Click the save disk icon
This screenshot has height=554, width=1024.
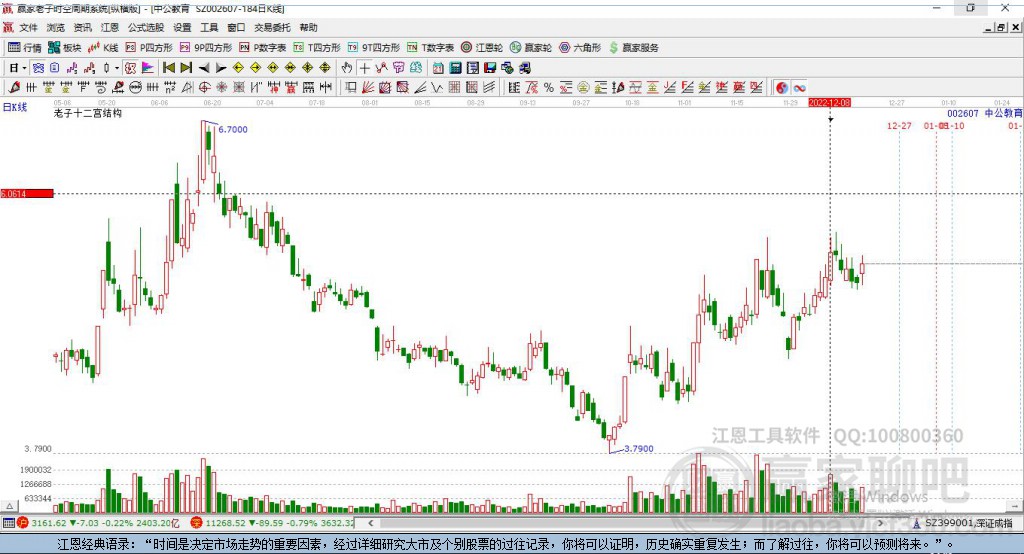pos(490,68)
